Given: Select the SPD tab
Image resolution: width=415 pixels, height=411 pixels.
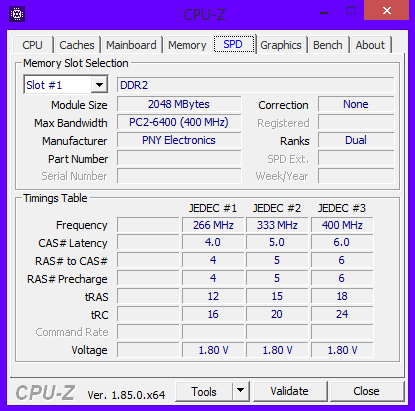Looking at the screenshot, I should click(233, 44).
